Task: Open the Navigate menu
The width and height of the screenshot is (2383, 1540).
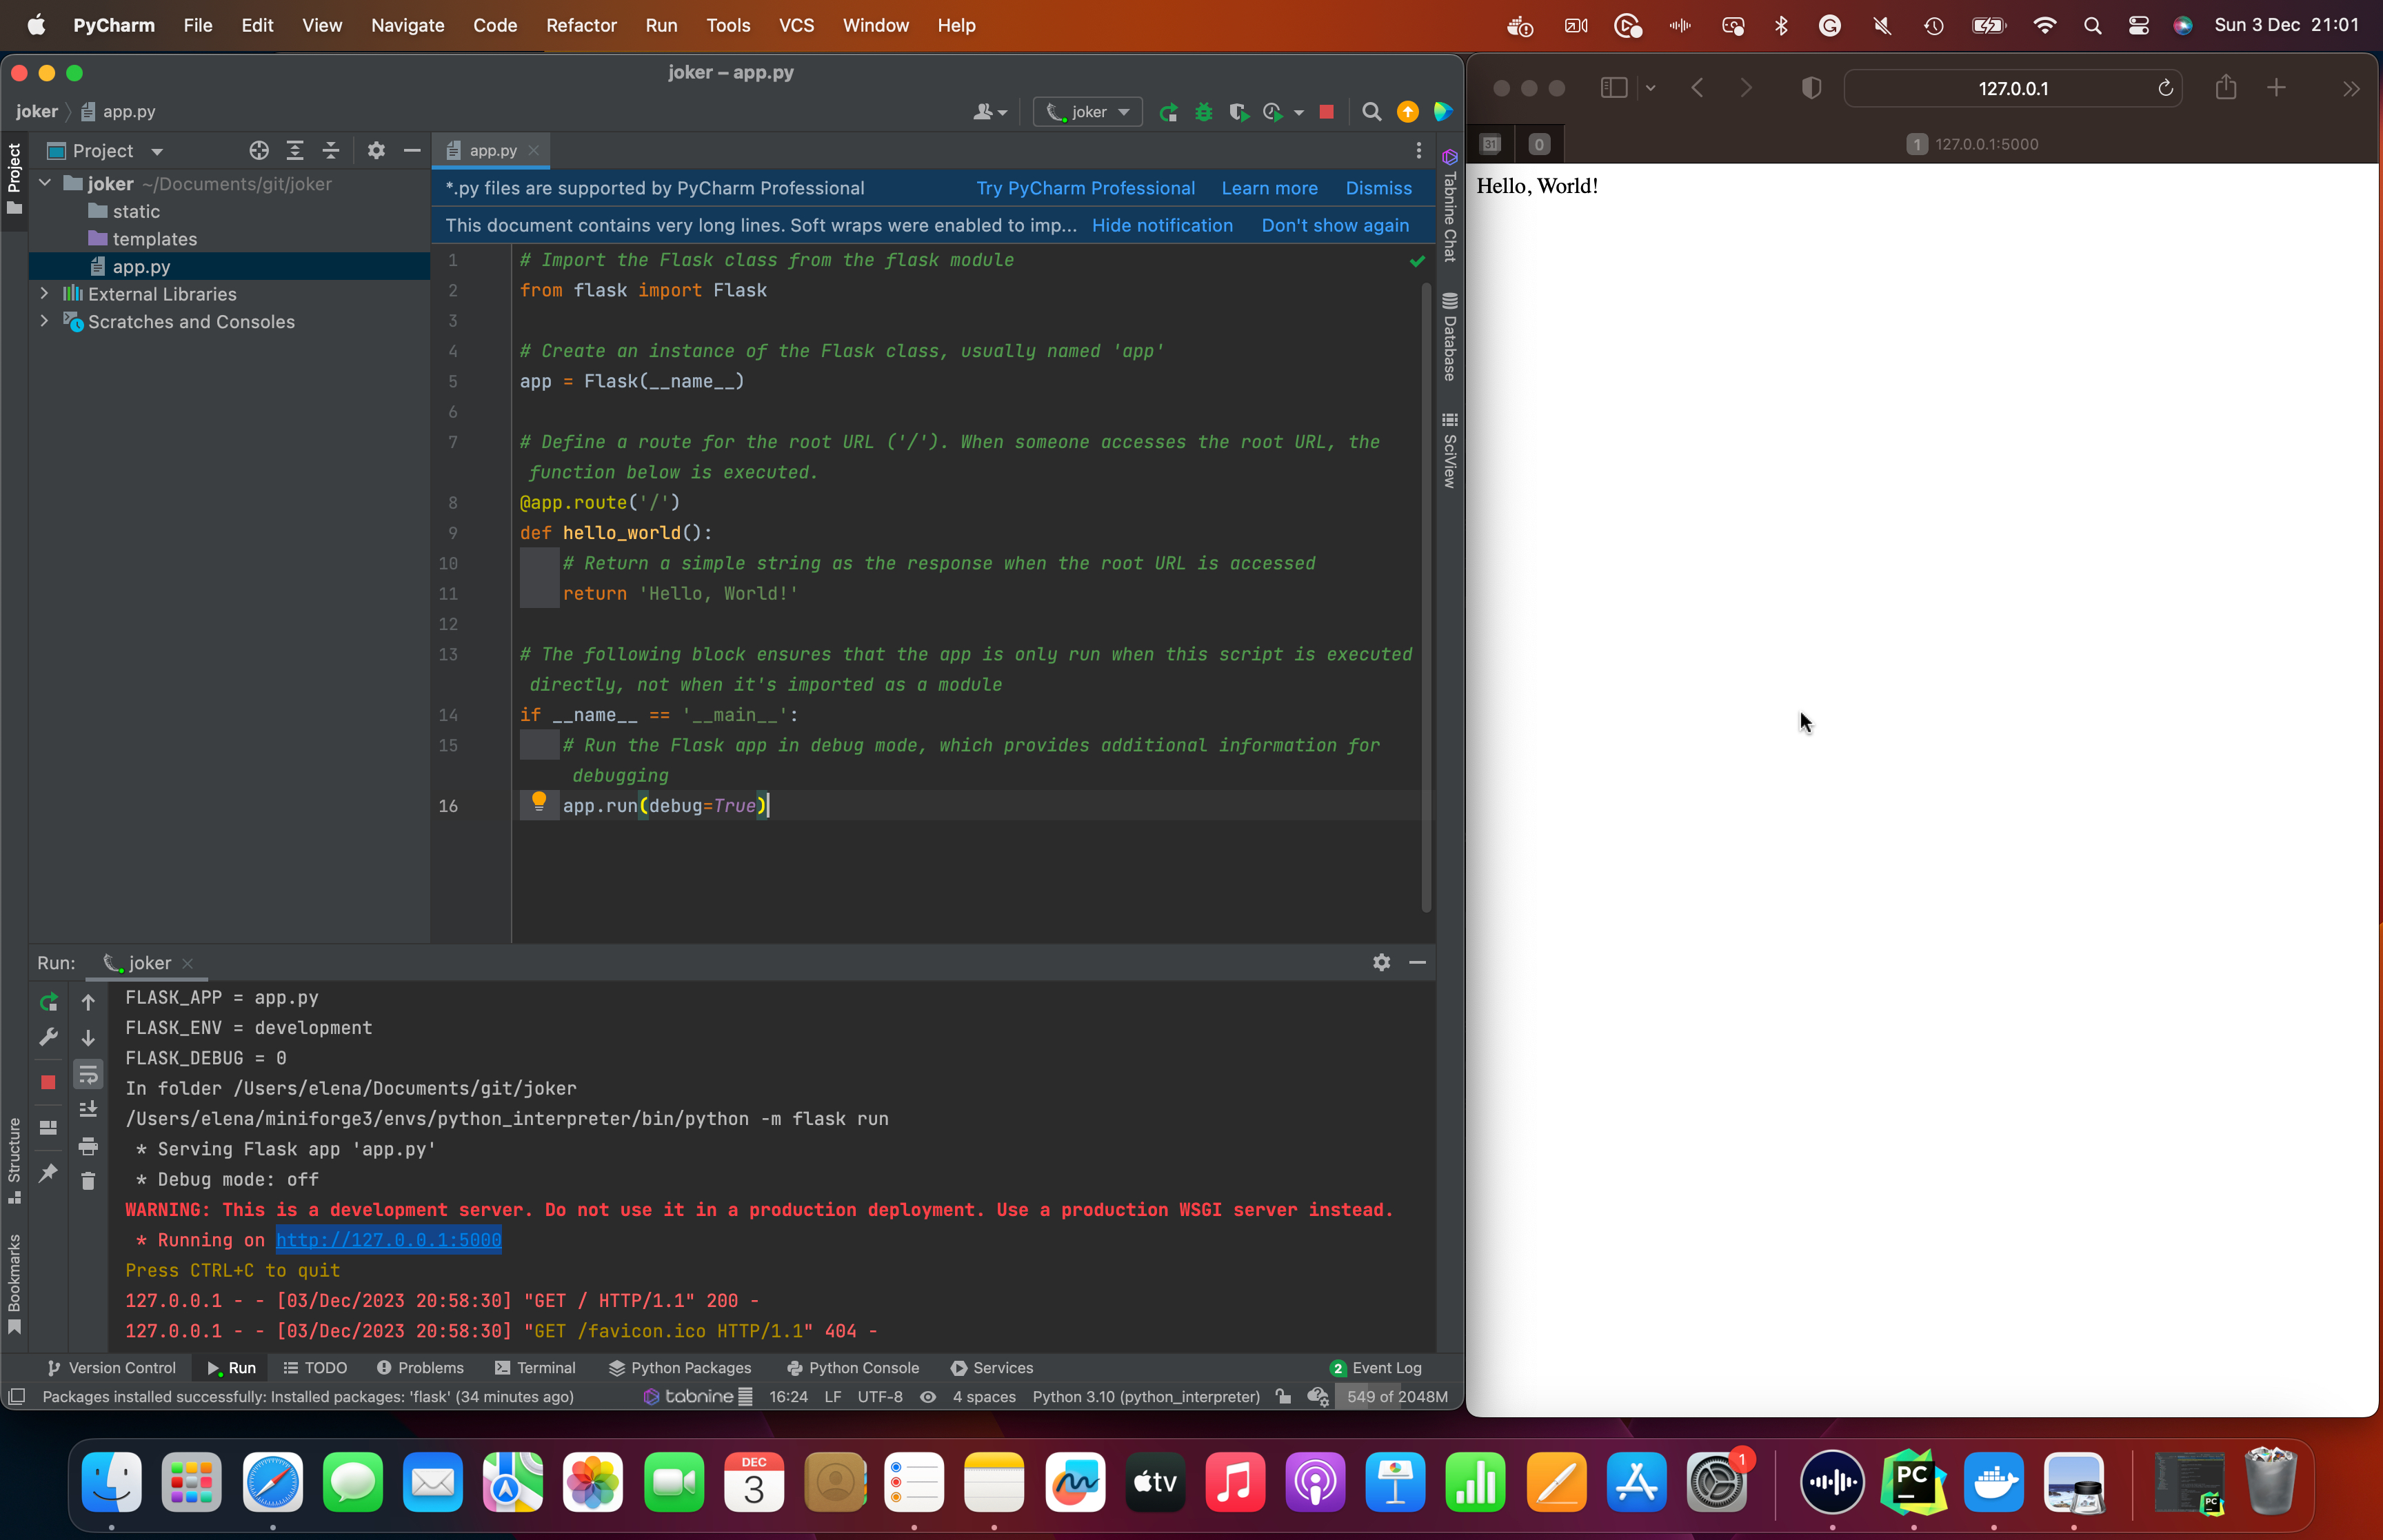Action: [x=407, y=25]
